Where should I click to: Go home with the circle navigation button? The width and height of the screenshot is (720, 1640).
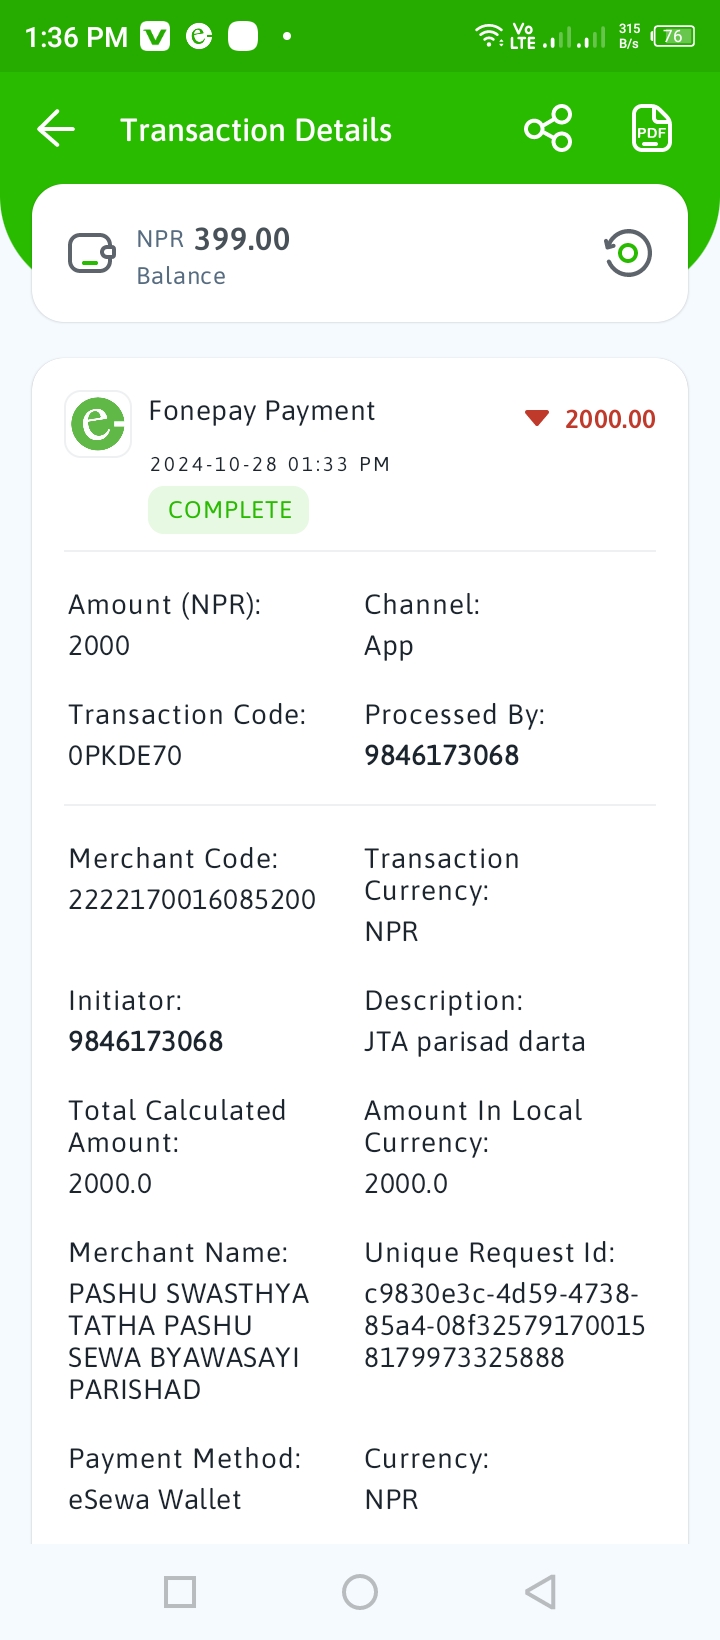[360, 1591]
